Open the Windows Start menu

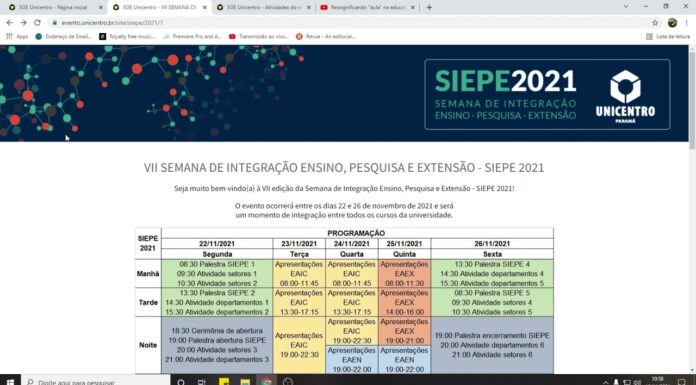[x=10, y=381]
